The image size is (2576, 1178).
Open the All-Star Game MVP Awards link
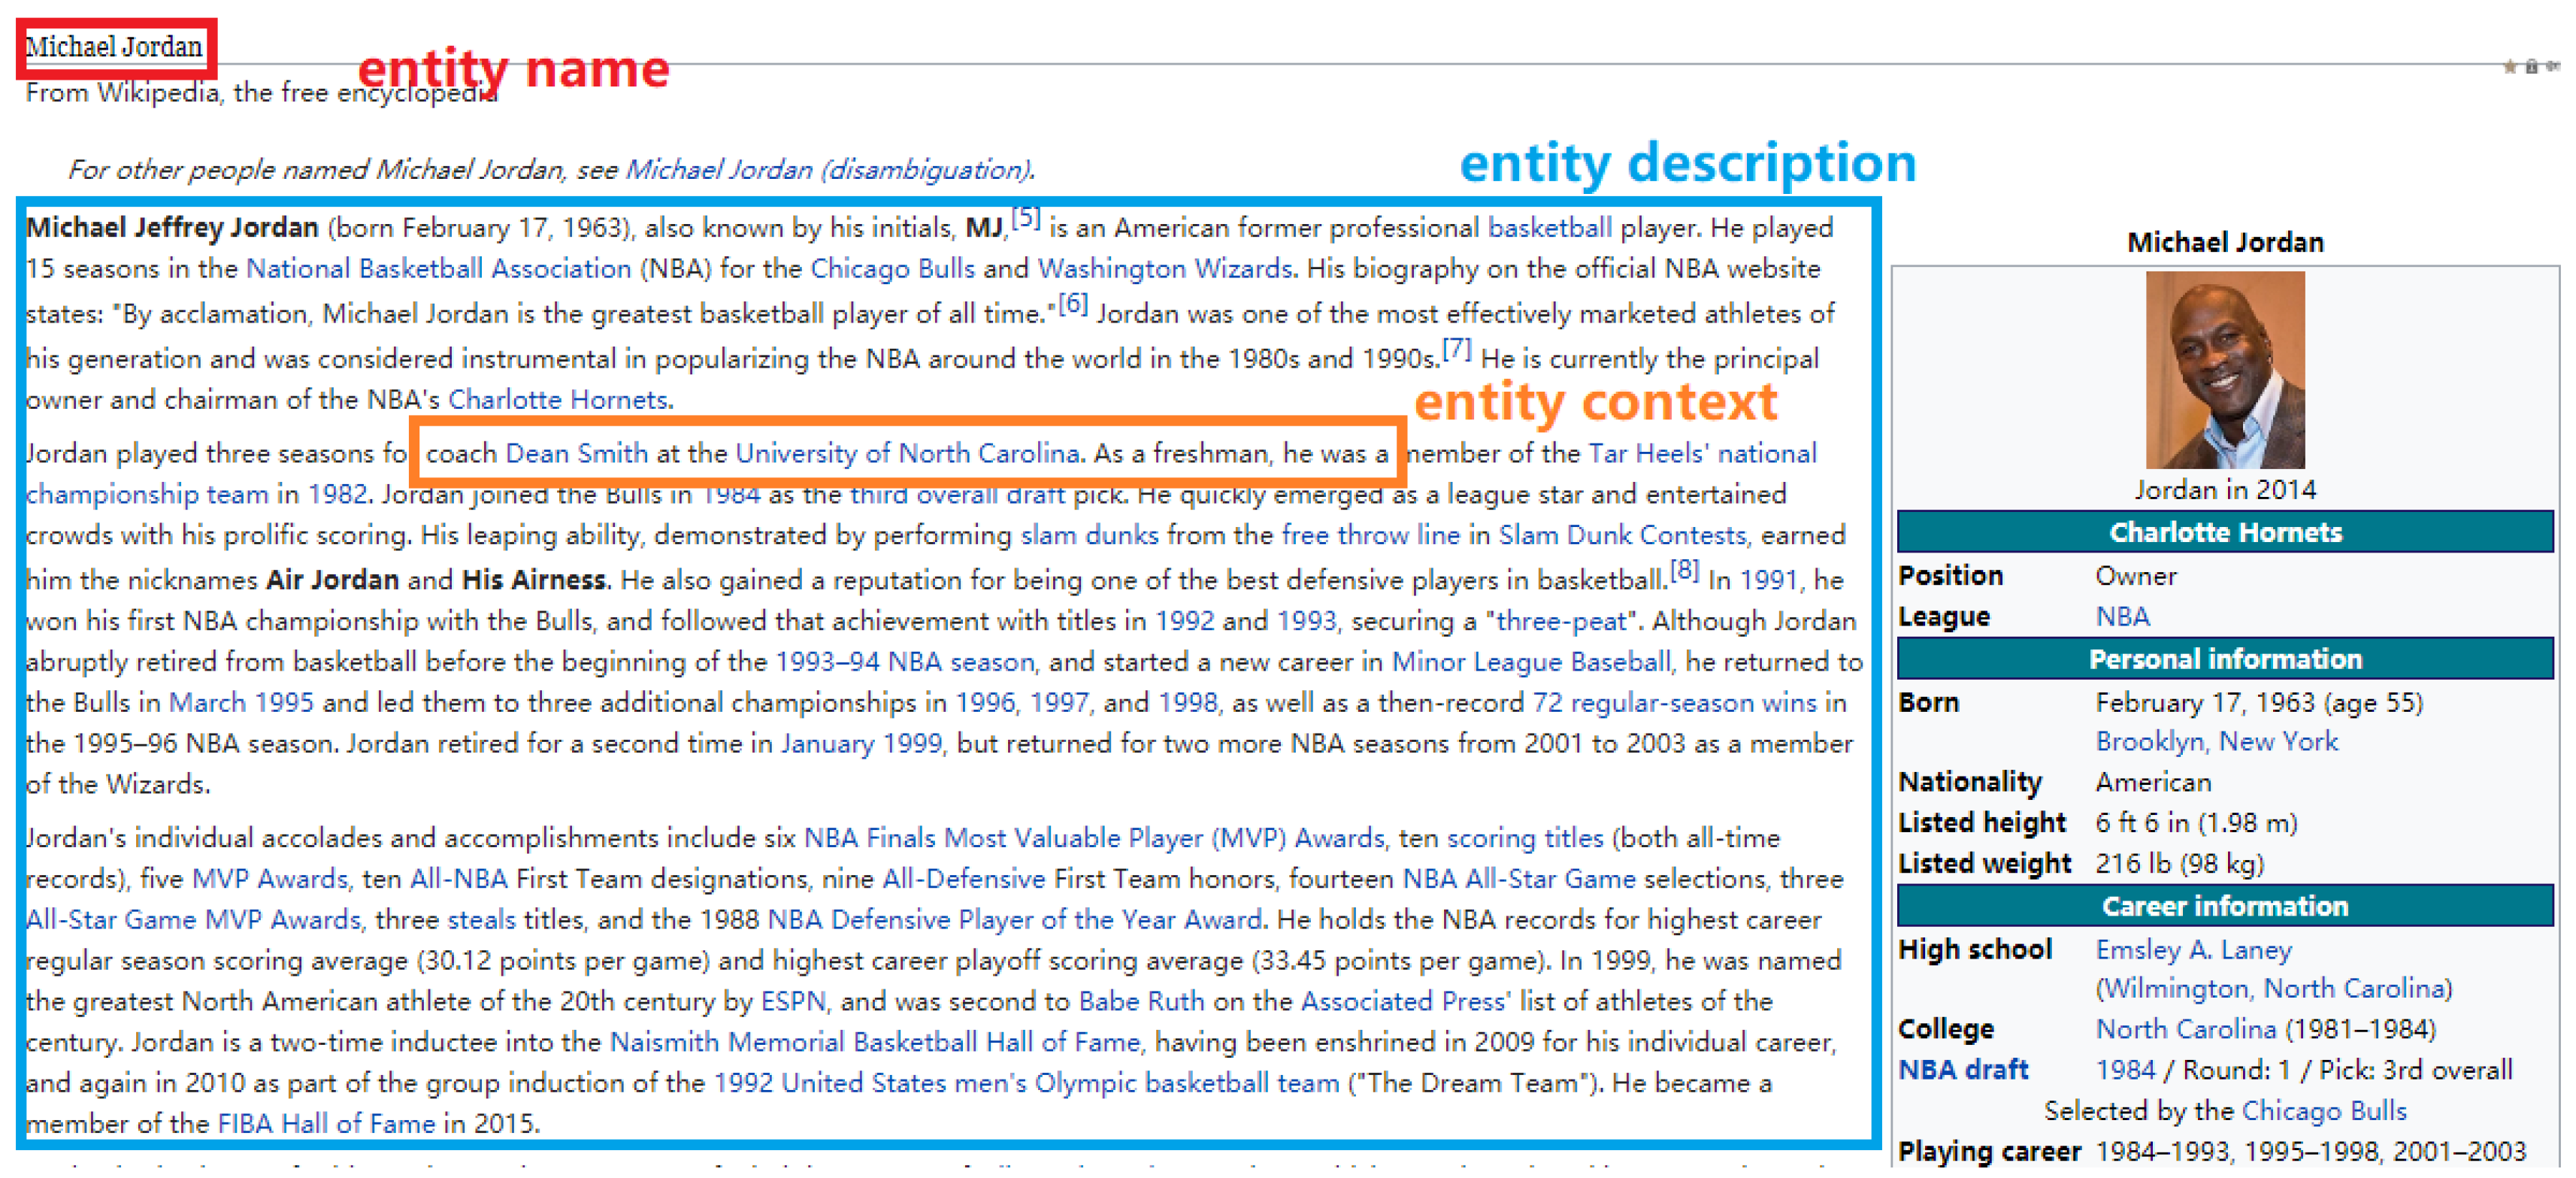194,920
